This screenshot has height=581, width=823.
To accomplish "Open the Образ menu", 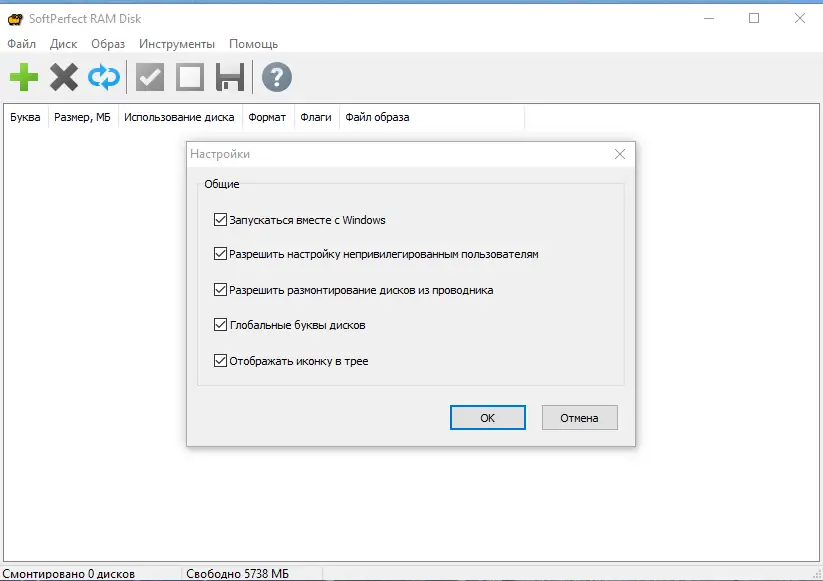I will coord(107,44).
